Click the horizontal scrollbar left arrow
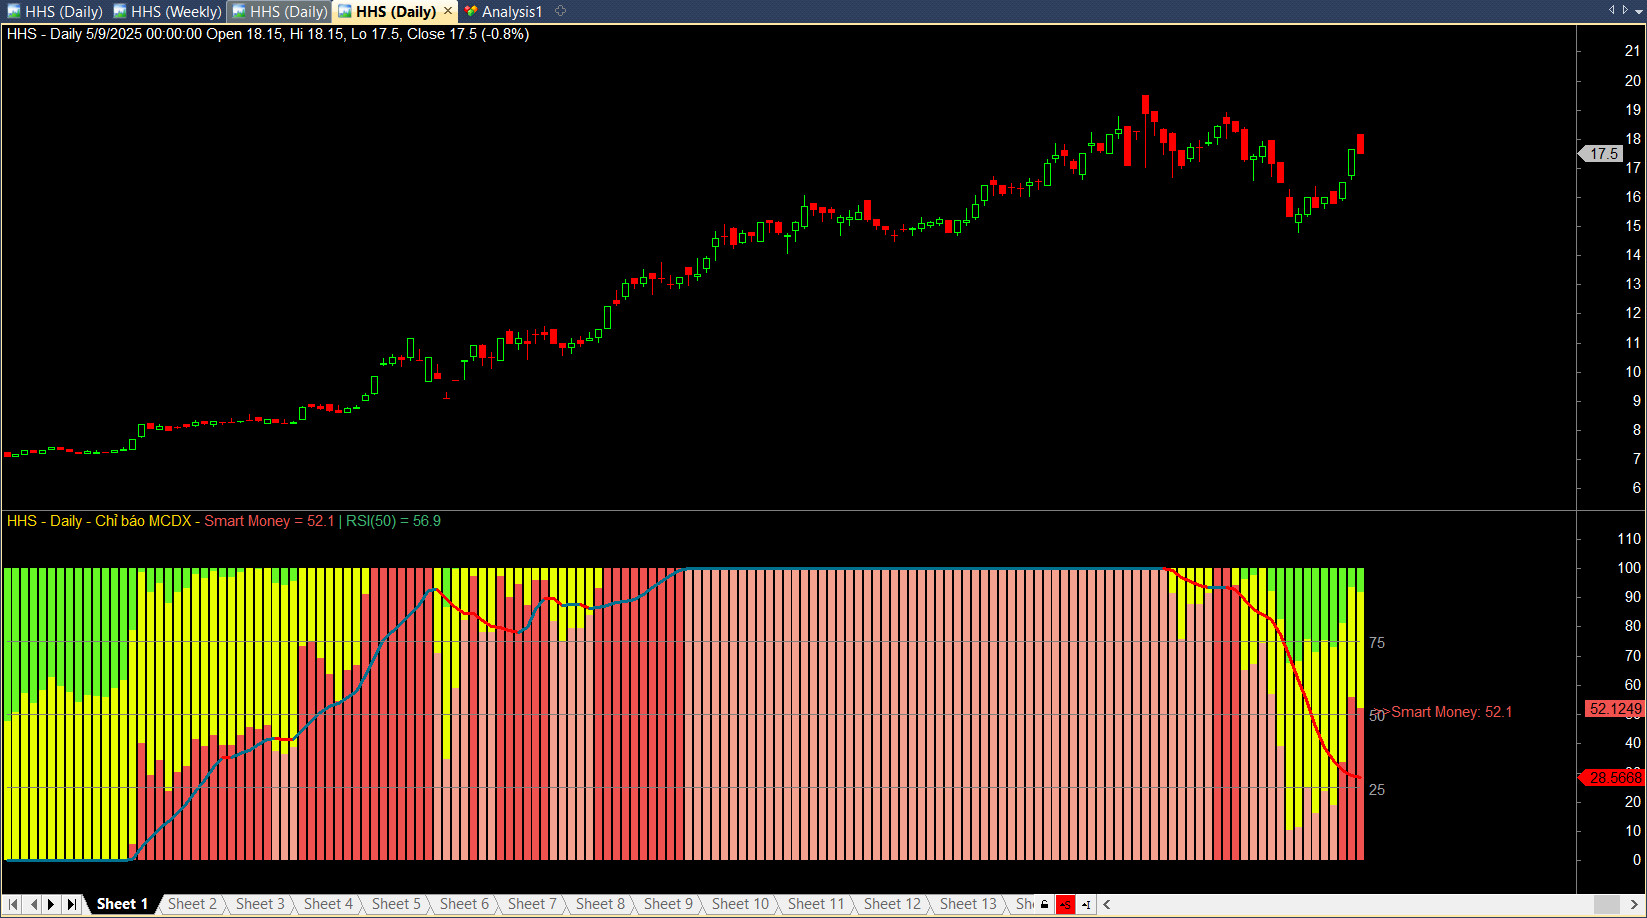This screenshot has width=1647, height=918. 1107,905
